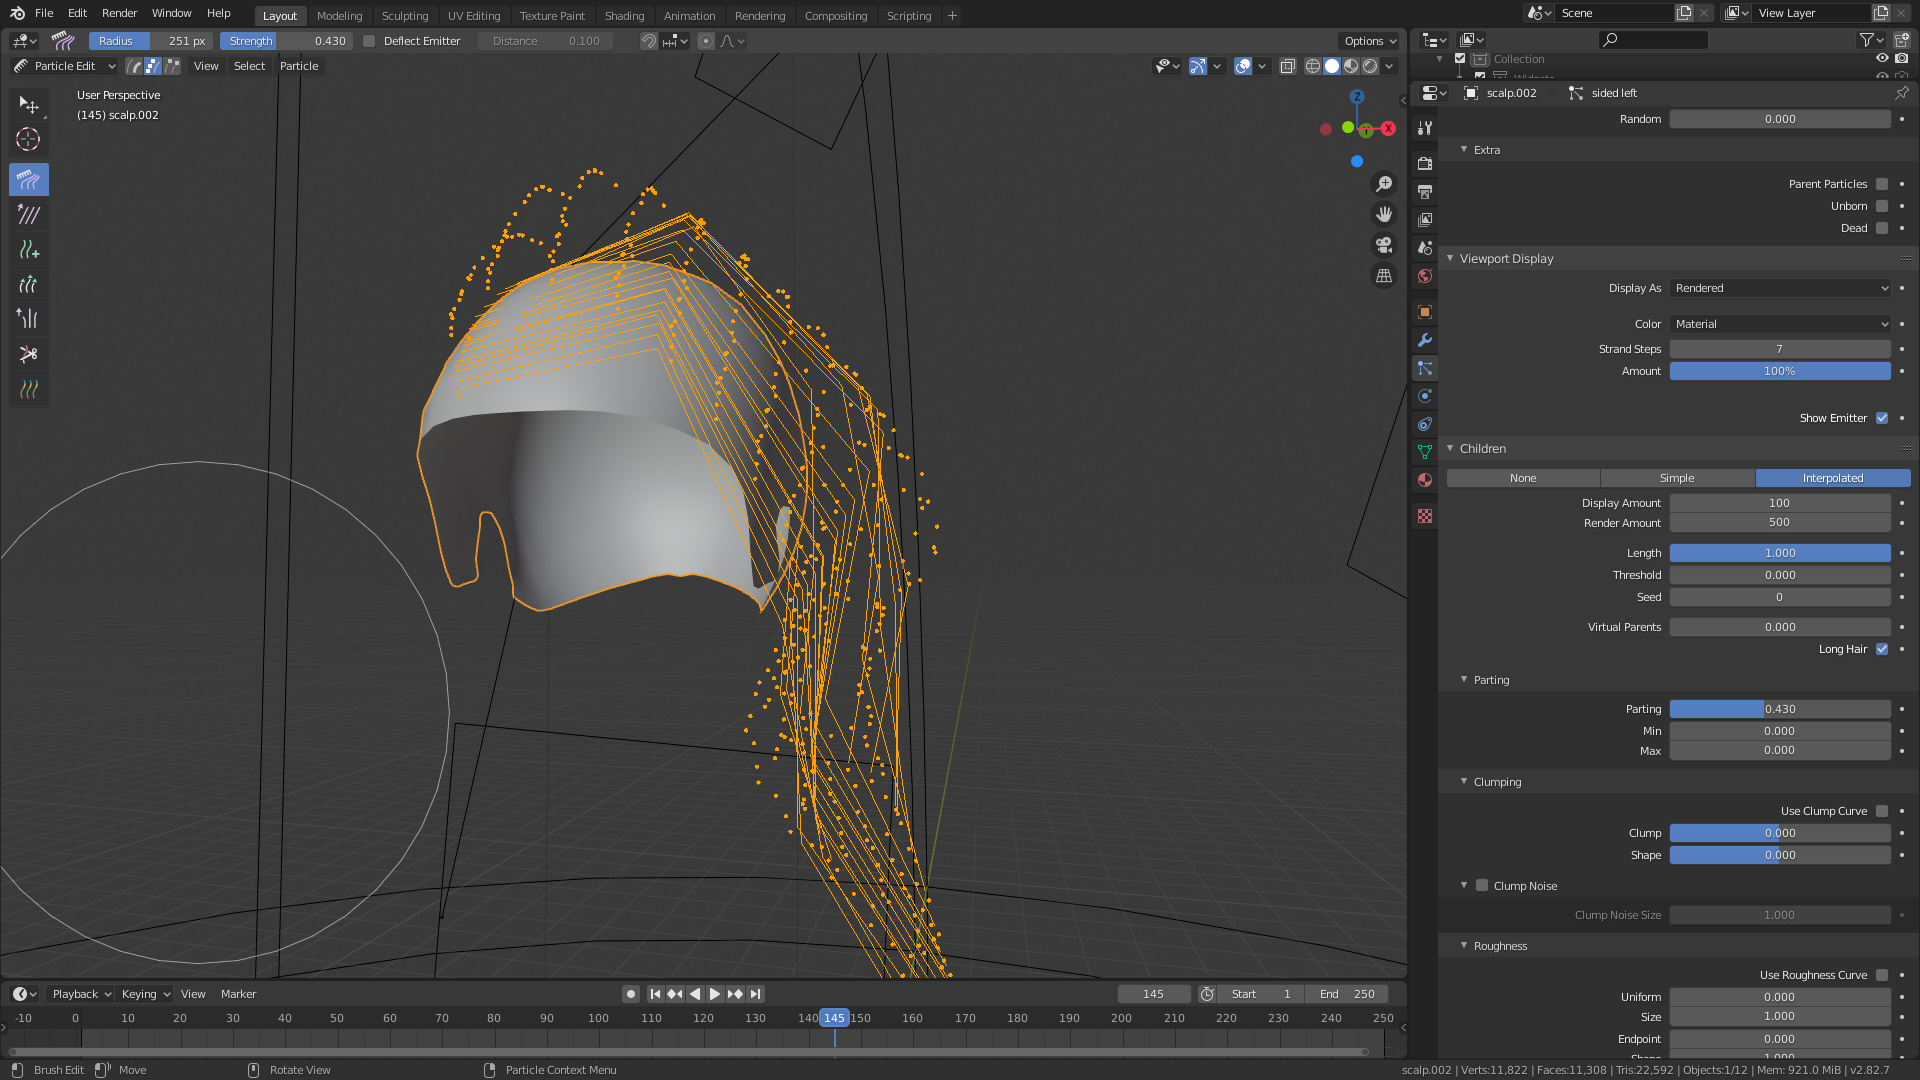The height and width of the screenshot is (1080, 1920).
Task: Click the Parting value slider
Action: 1780,709
